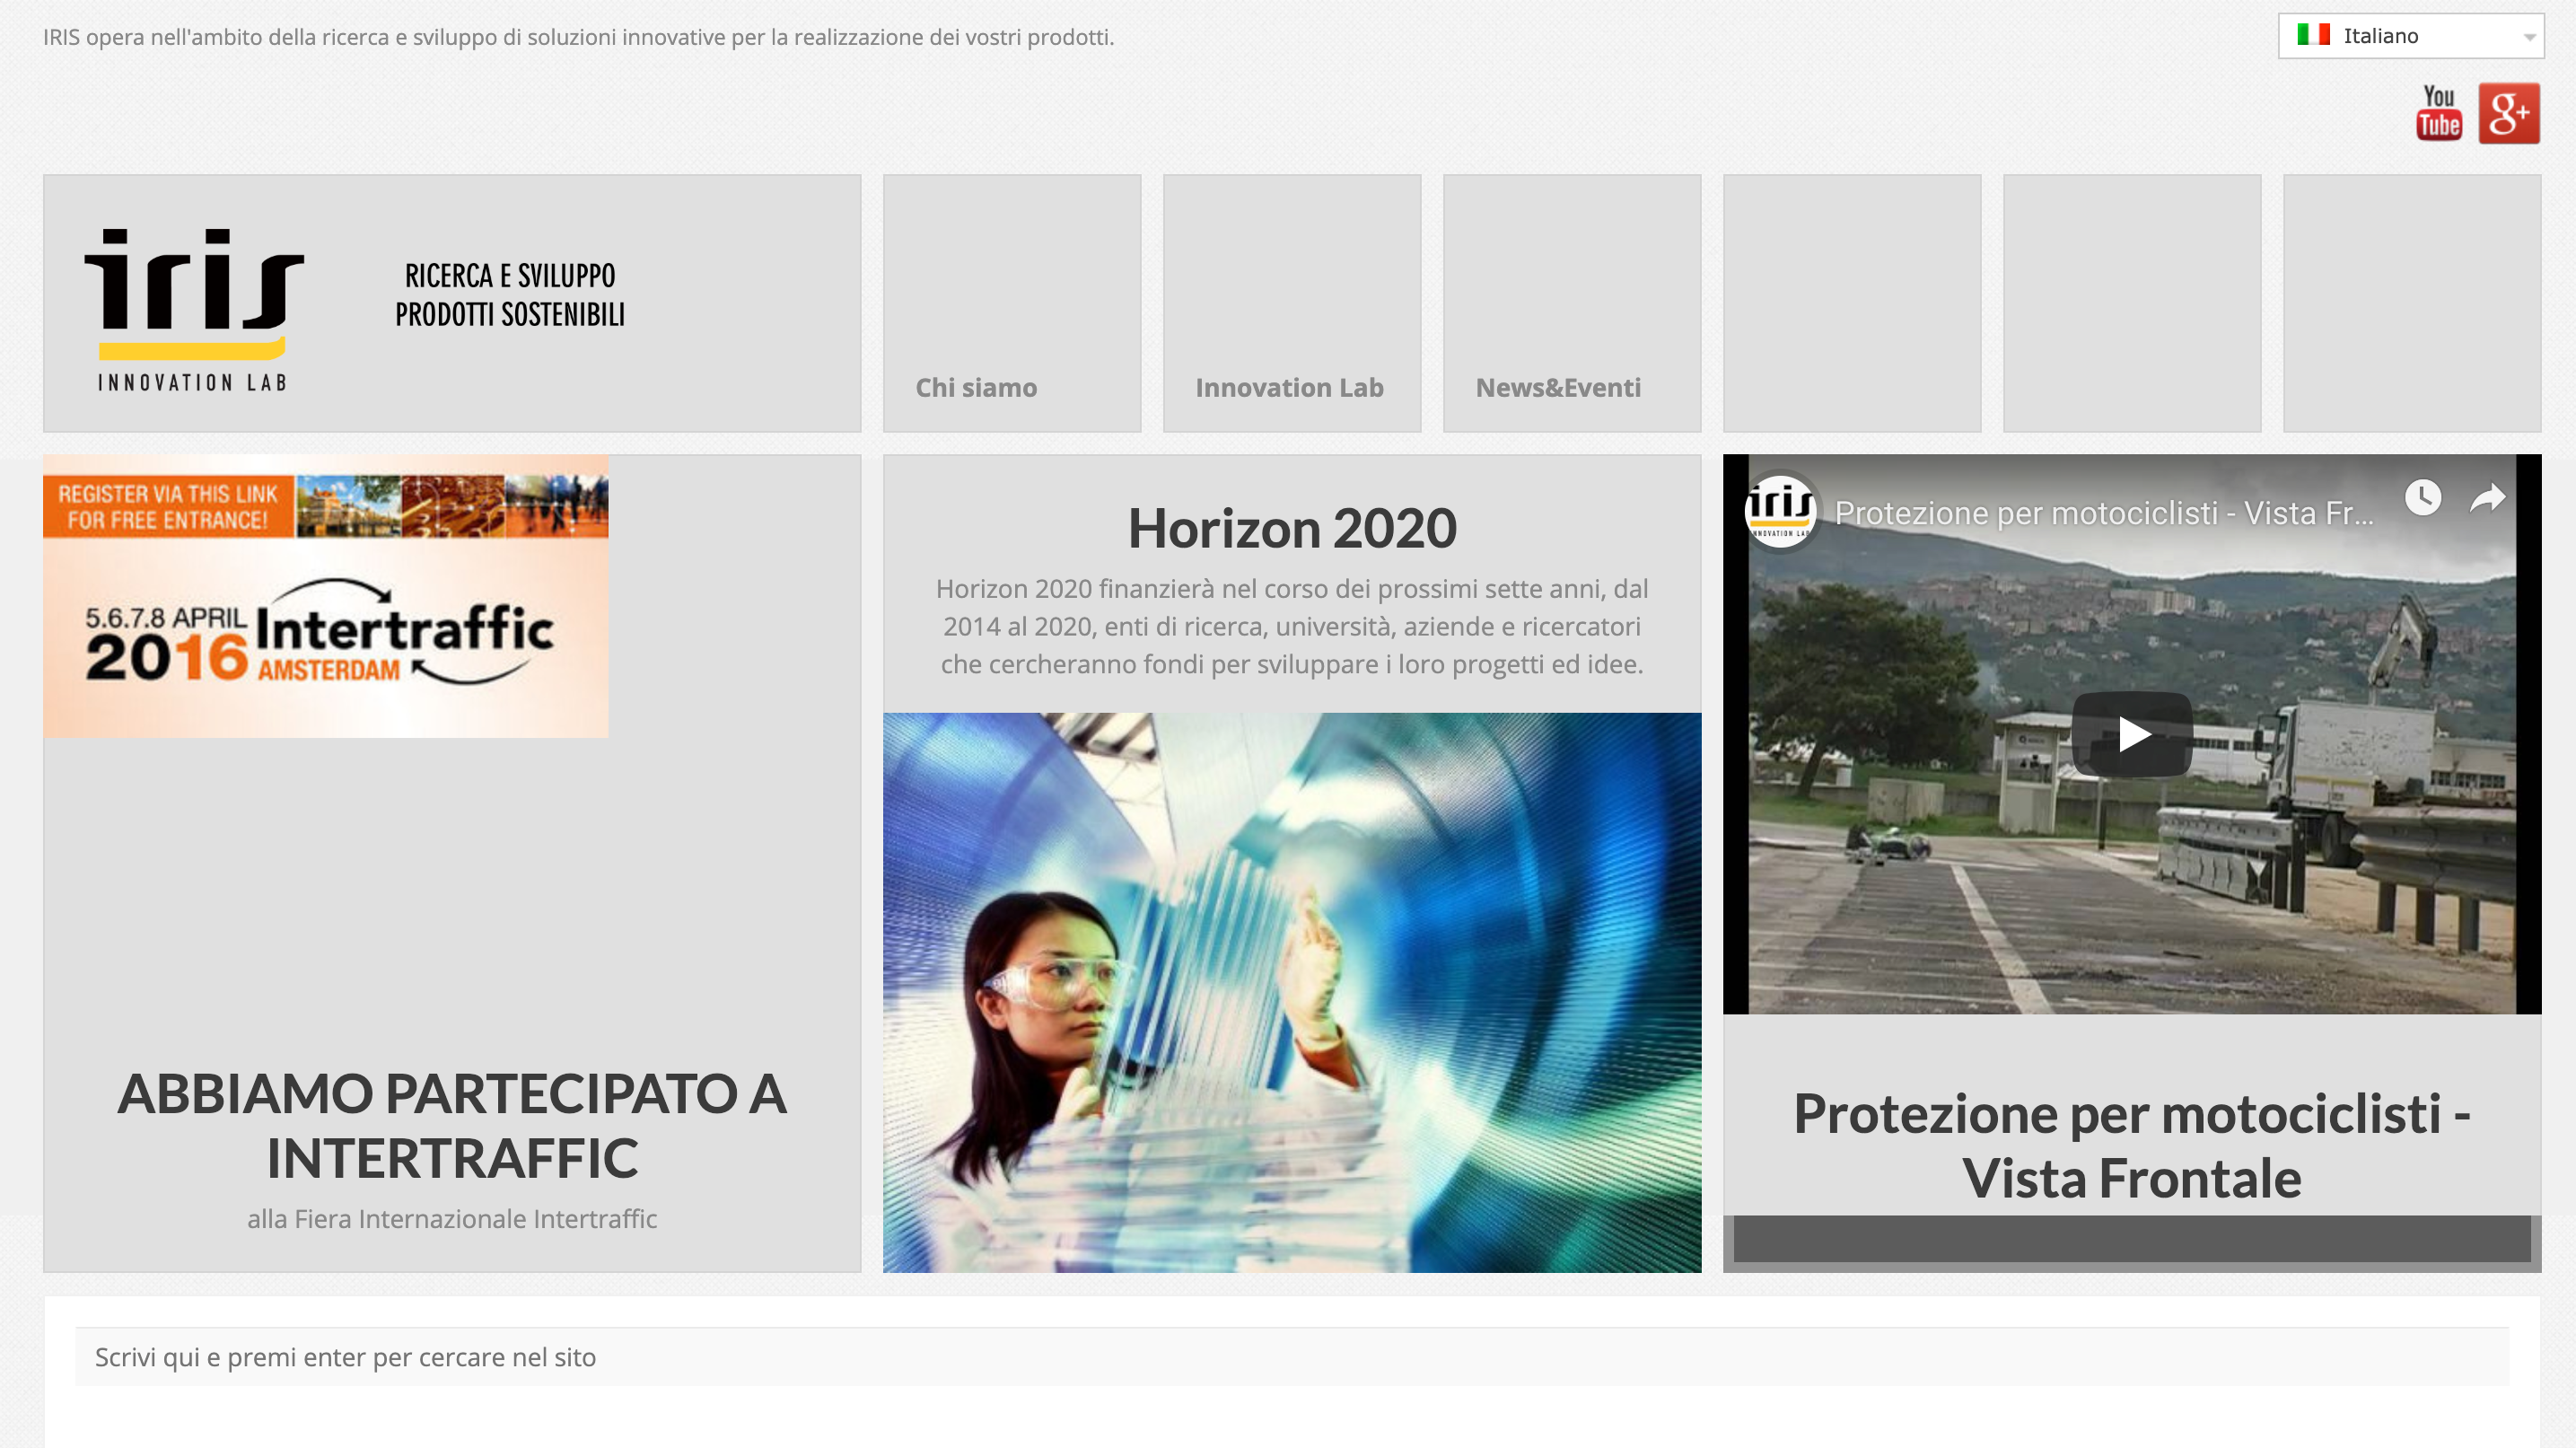Click the video share arrow icon

click(2487, 497)
